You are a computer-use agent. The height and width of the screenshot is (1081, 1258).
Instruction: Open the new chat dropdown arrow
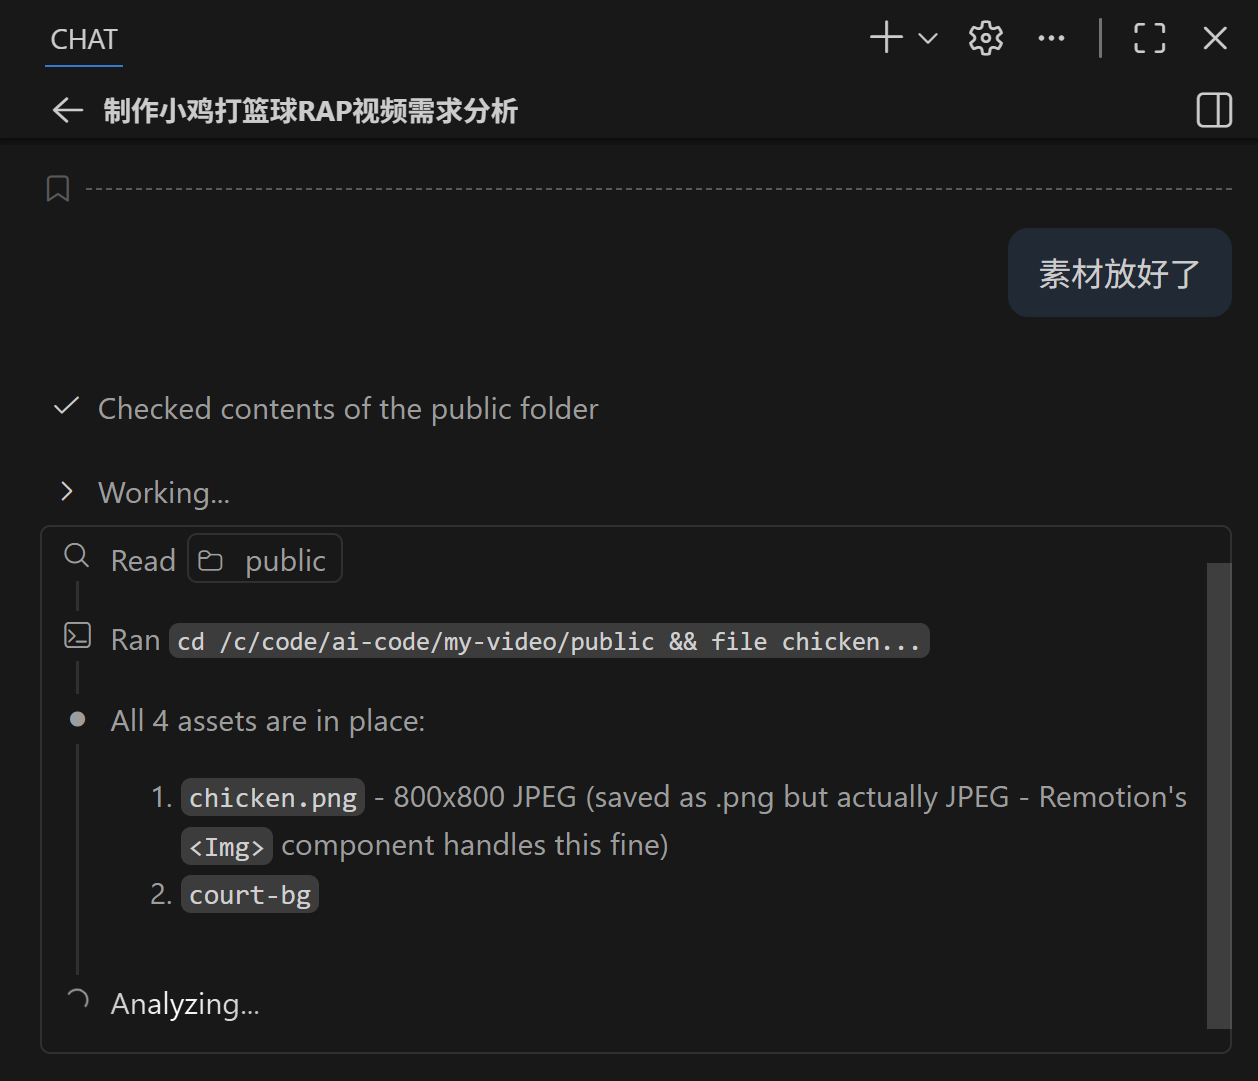click(x=928, y=39)
